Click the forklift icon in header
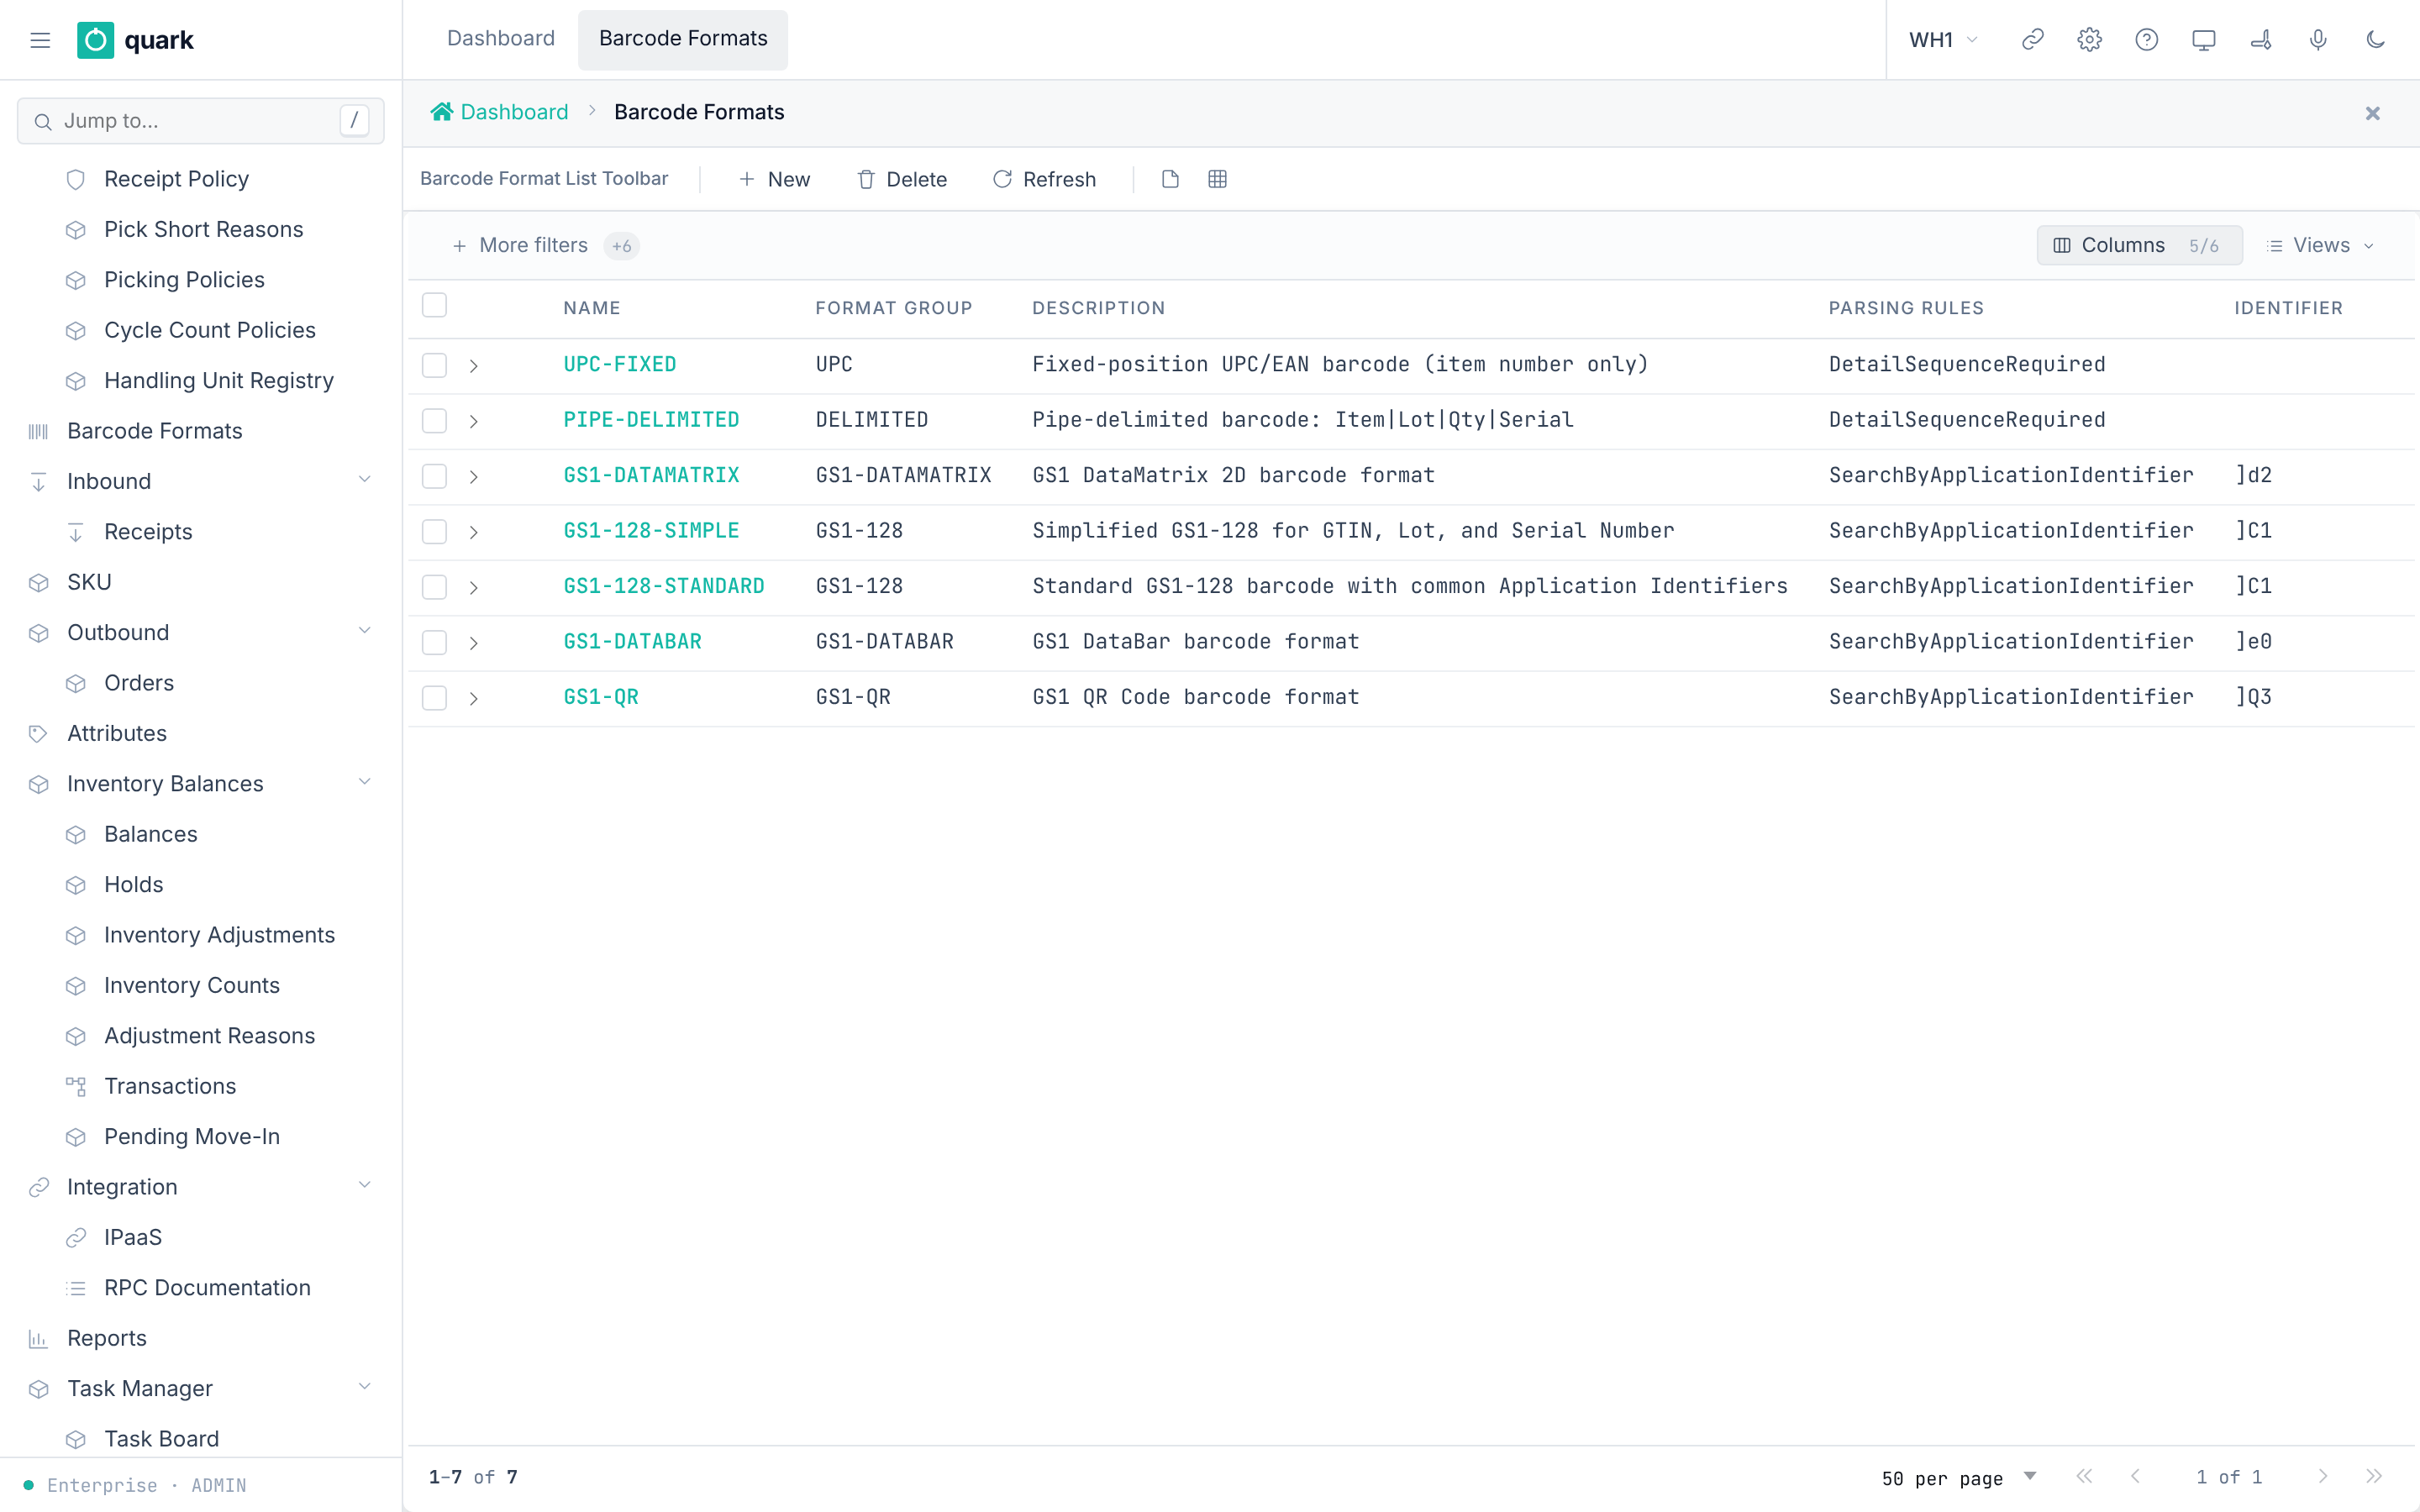 [x=2260, y=40]
